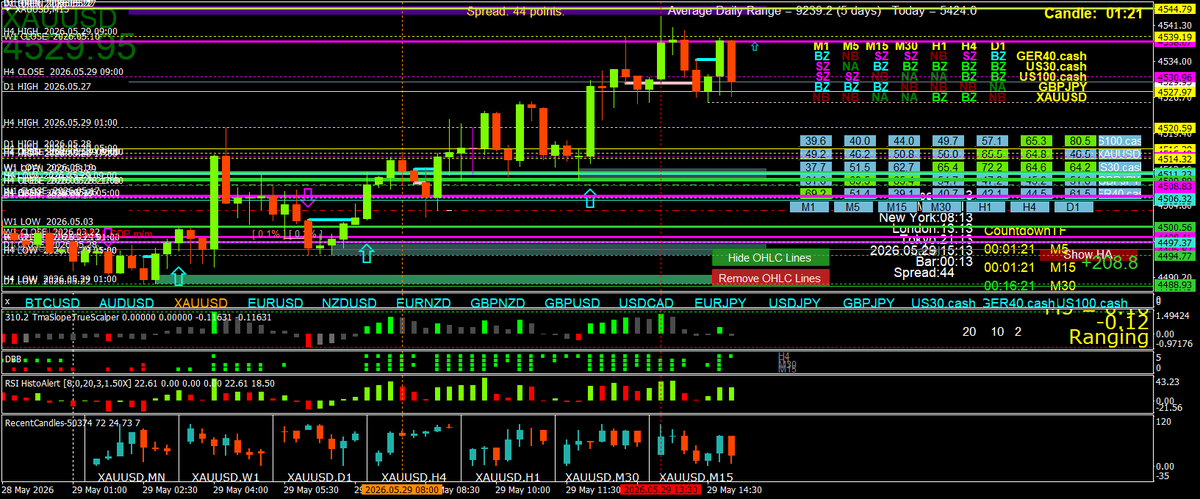Click the blue M5 timeframe button
Image resolution: width=1200 pixels, height=499 pixels.
853,206
